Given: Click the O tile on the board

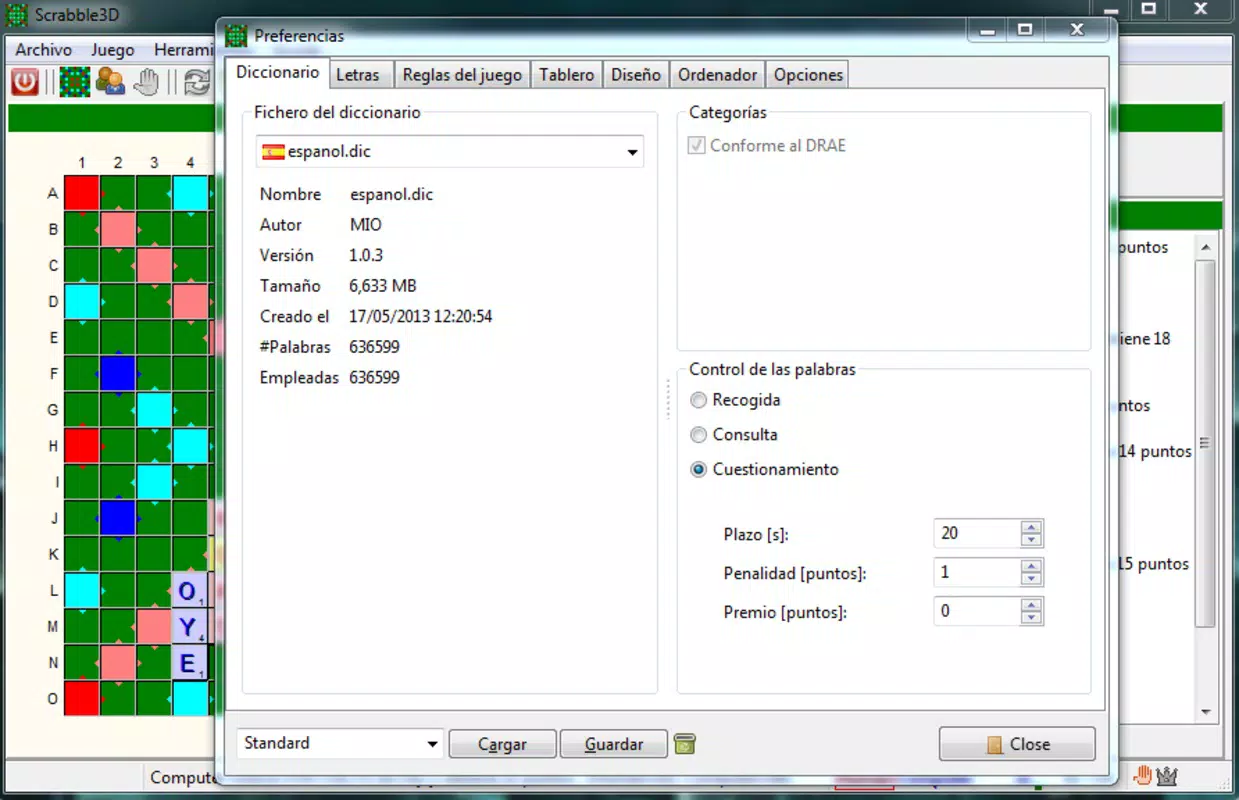Looking at the screenshot, I should (x=189, y=591).
